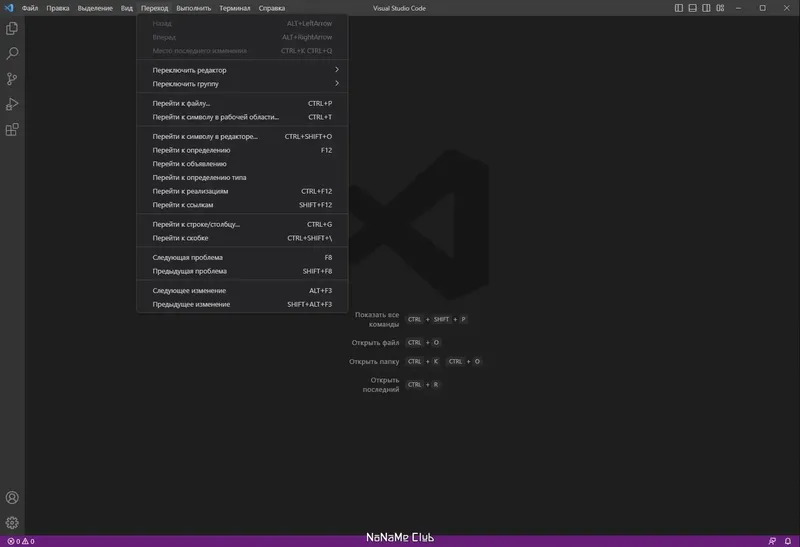
Task: Select Перейти к определению типа
Action: (242, 178)
